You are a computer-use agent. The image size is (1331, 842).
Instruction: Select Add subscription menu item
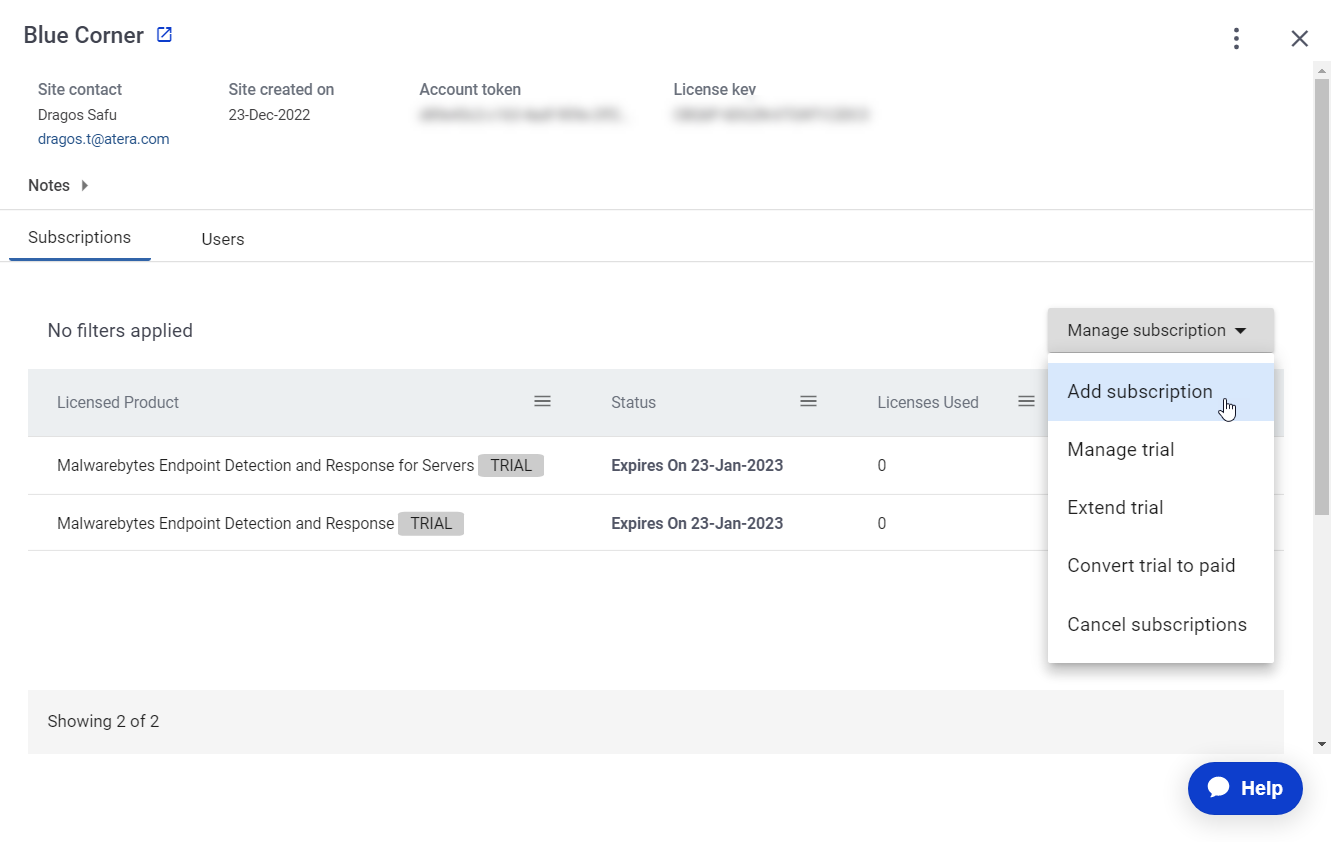coord(1161,391)
